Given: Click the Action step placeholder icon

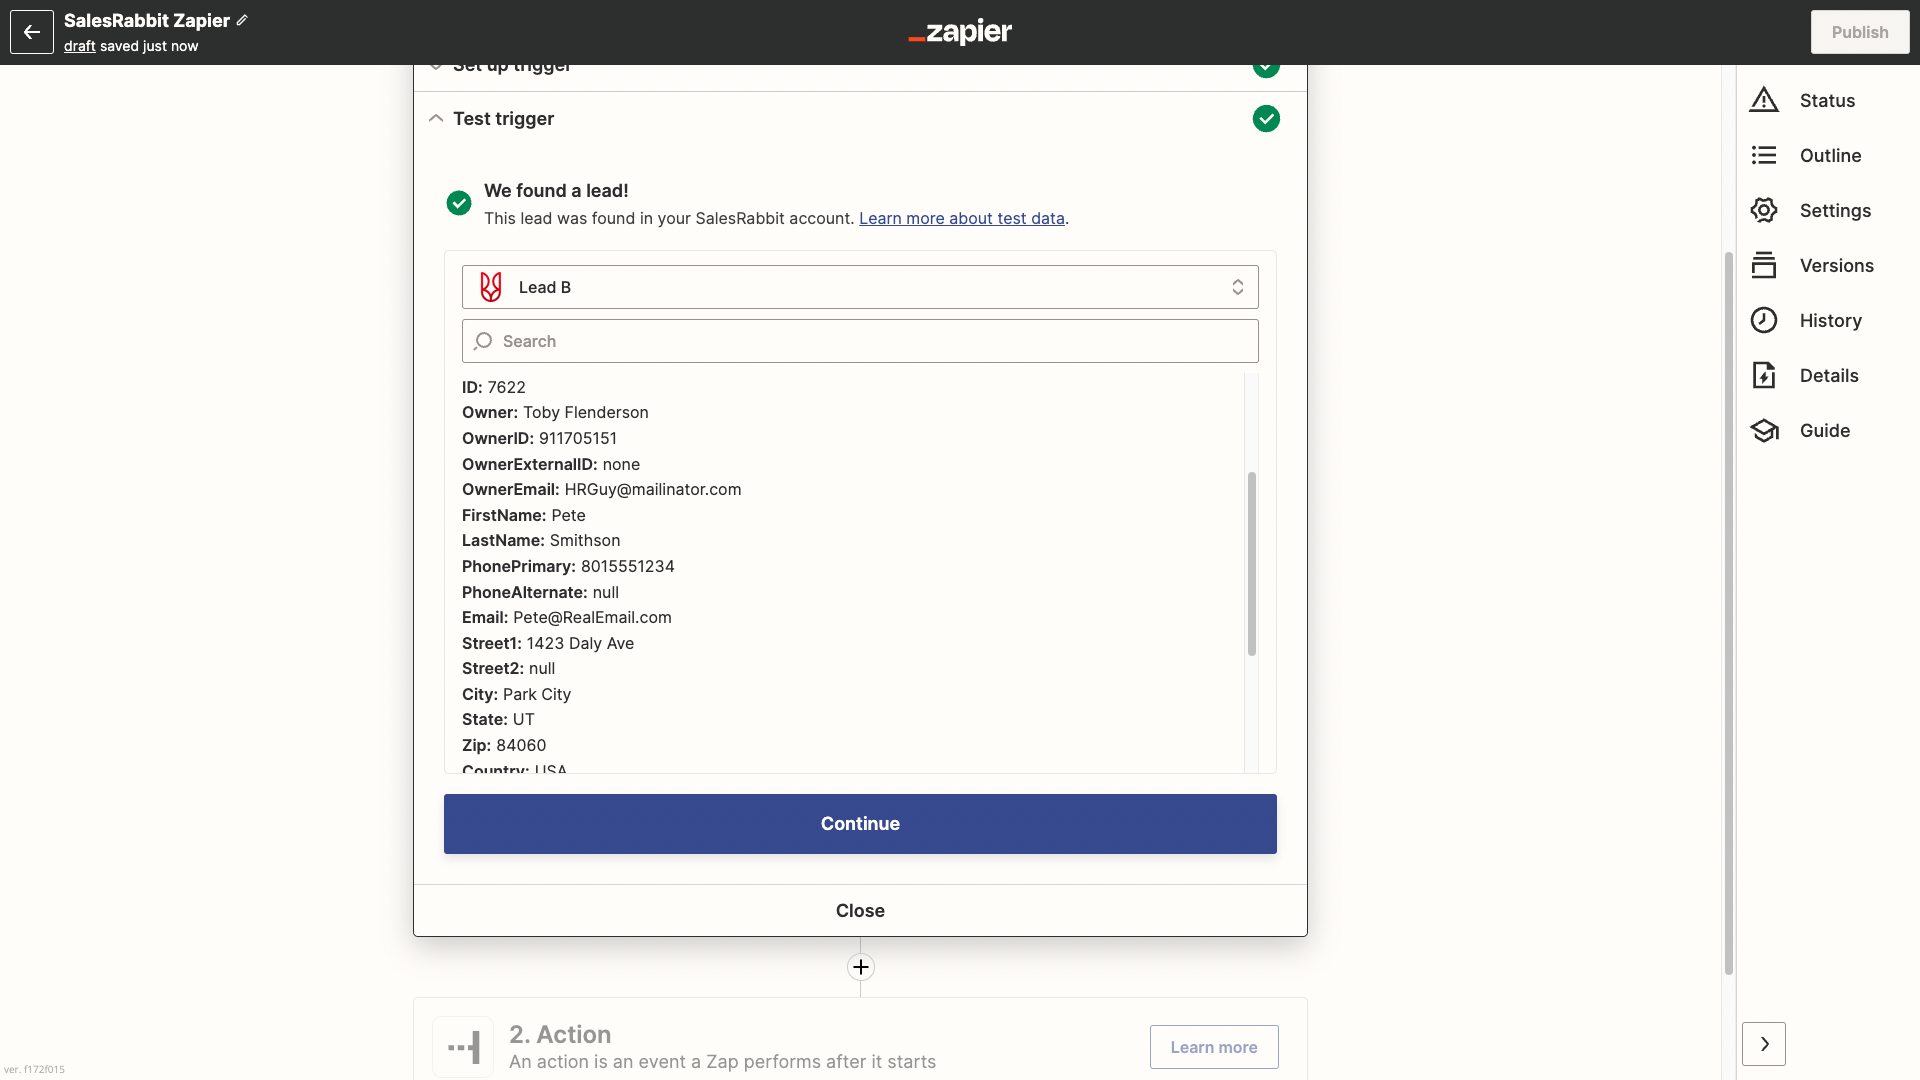Looking at the screenshot, I should [x=463, y=1047].
